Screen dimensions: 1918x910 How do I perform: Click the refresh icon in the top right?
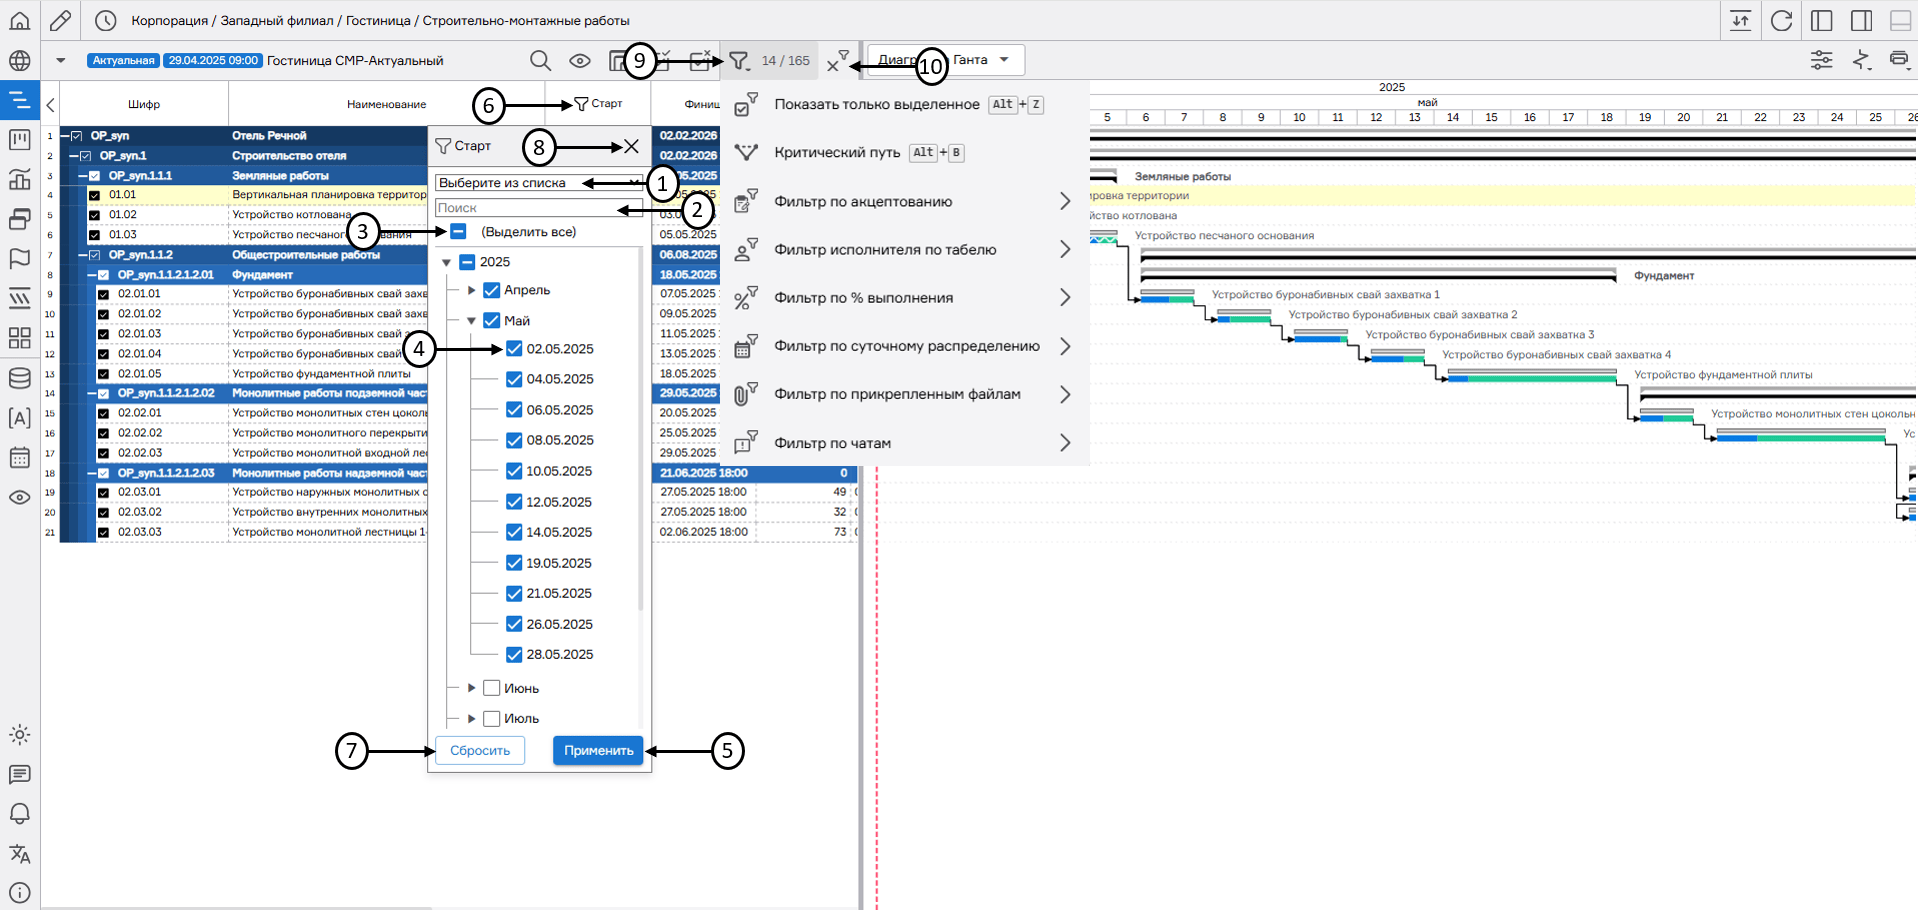(x=1781, y=21)
